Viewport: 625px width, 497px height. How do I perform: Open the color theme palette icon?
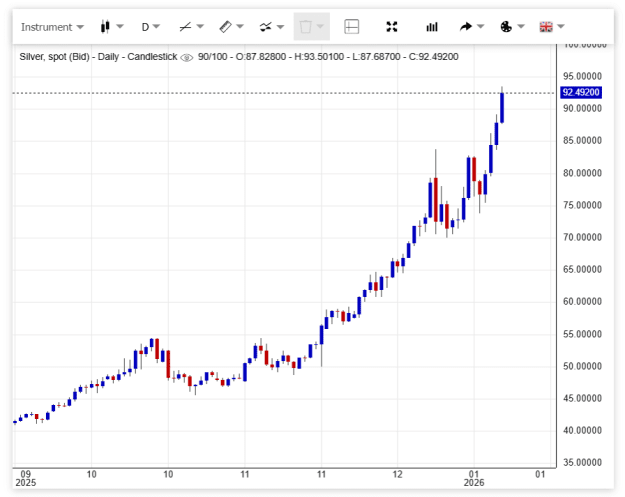[x=506, y=27]
